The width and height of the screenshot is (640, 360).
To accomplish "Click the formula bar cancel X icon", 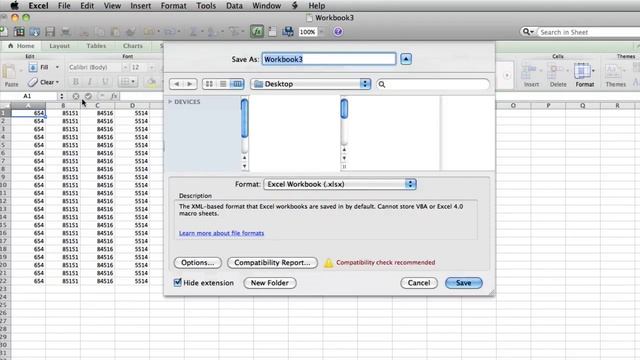I will click(76, 96).
